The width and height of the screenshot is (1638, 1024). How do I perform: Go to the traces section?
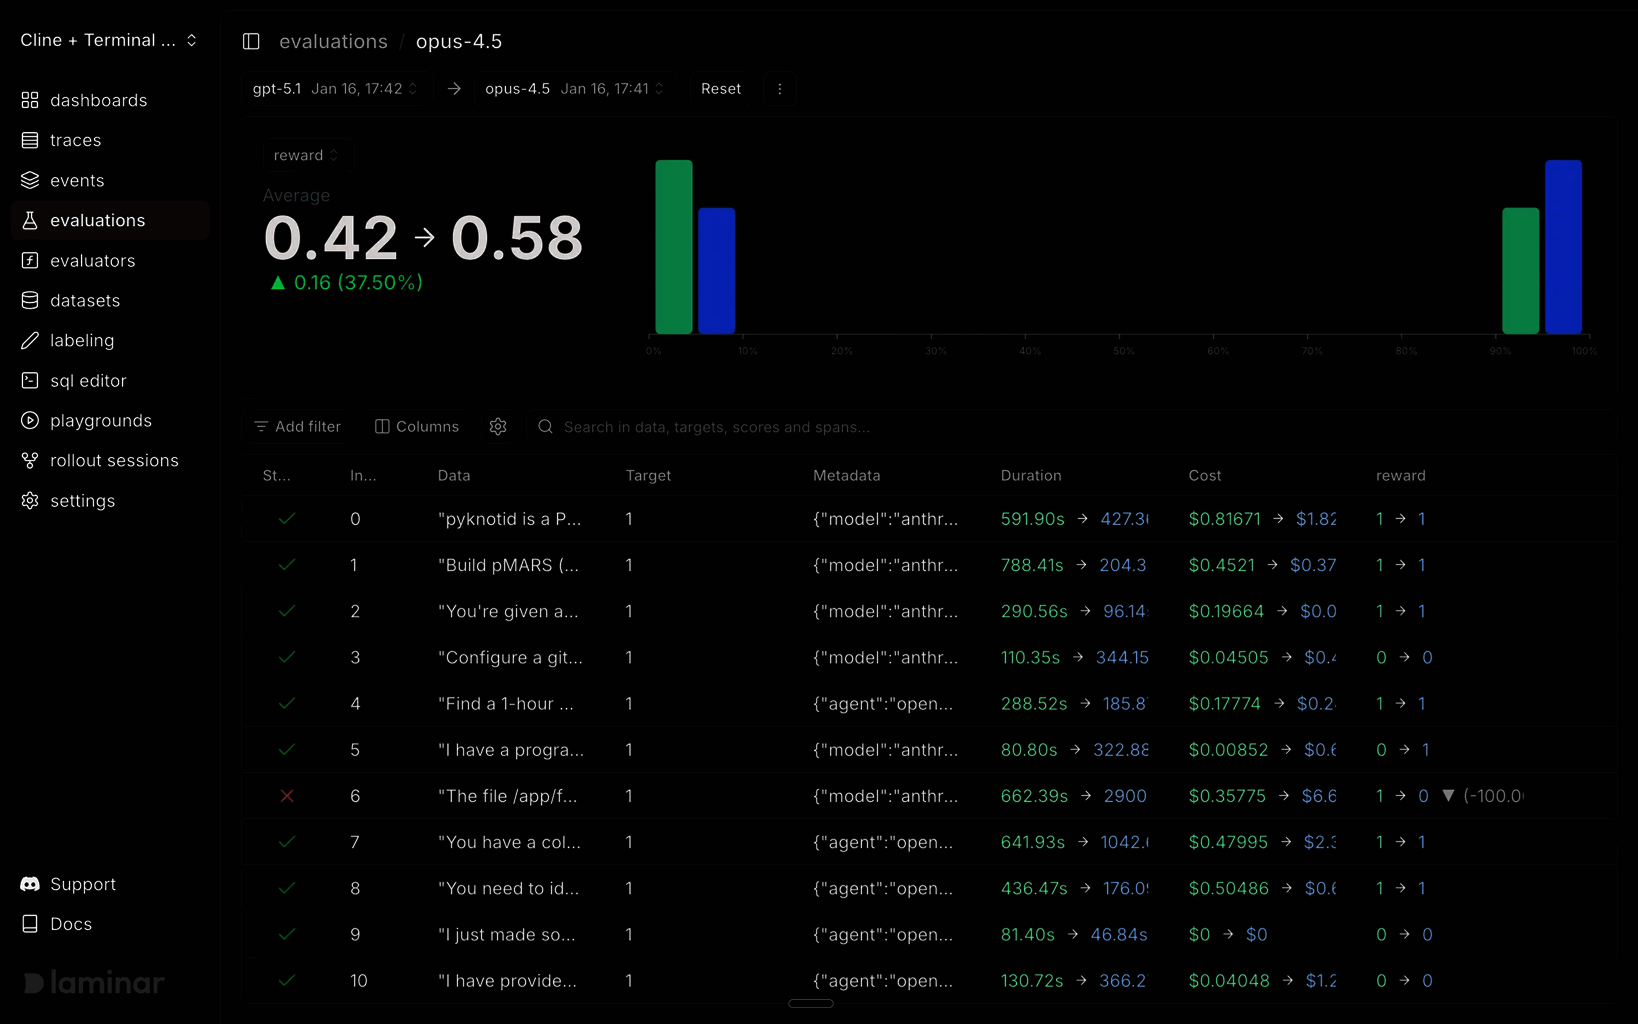tap(75, 140)
